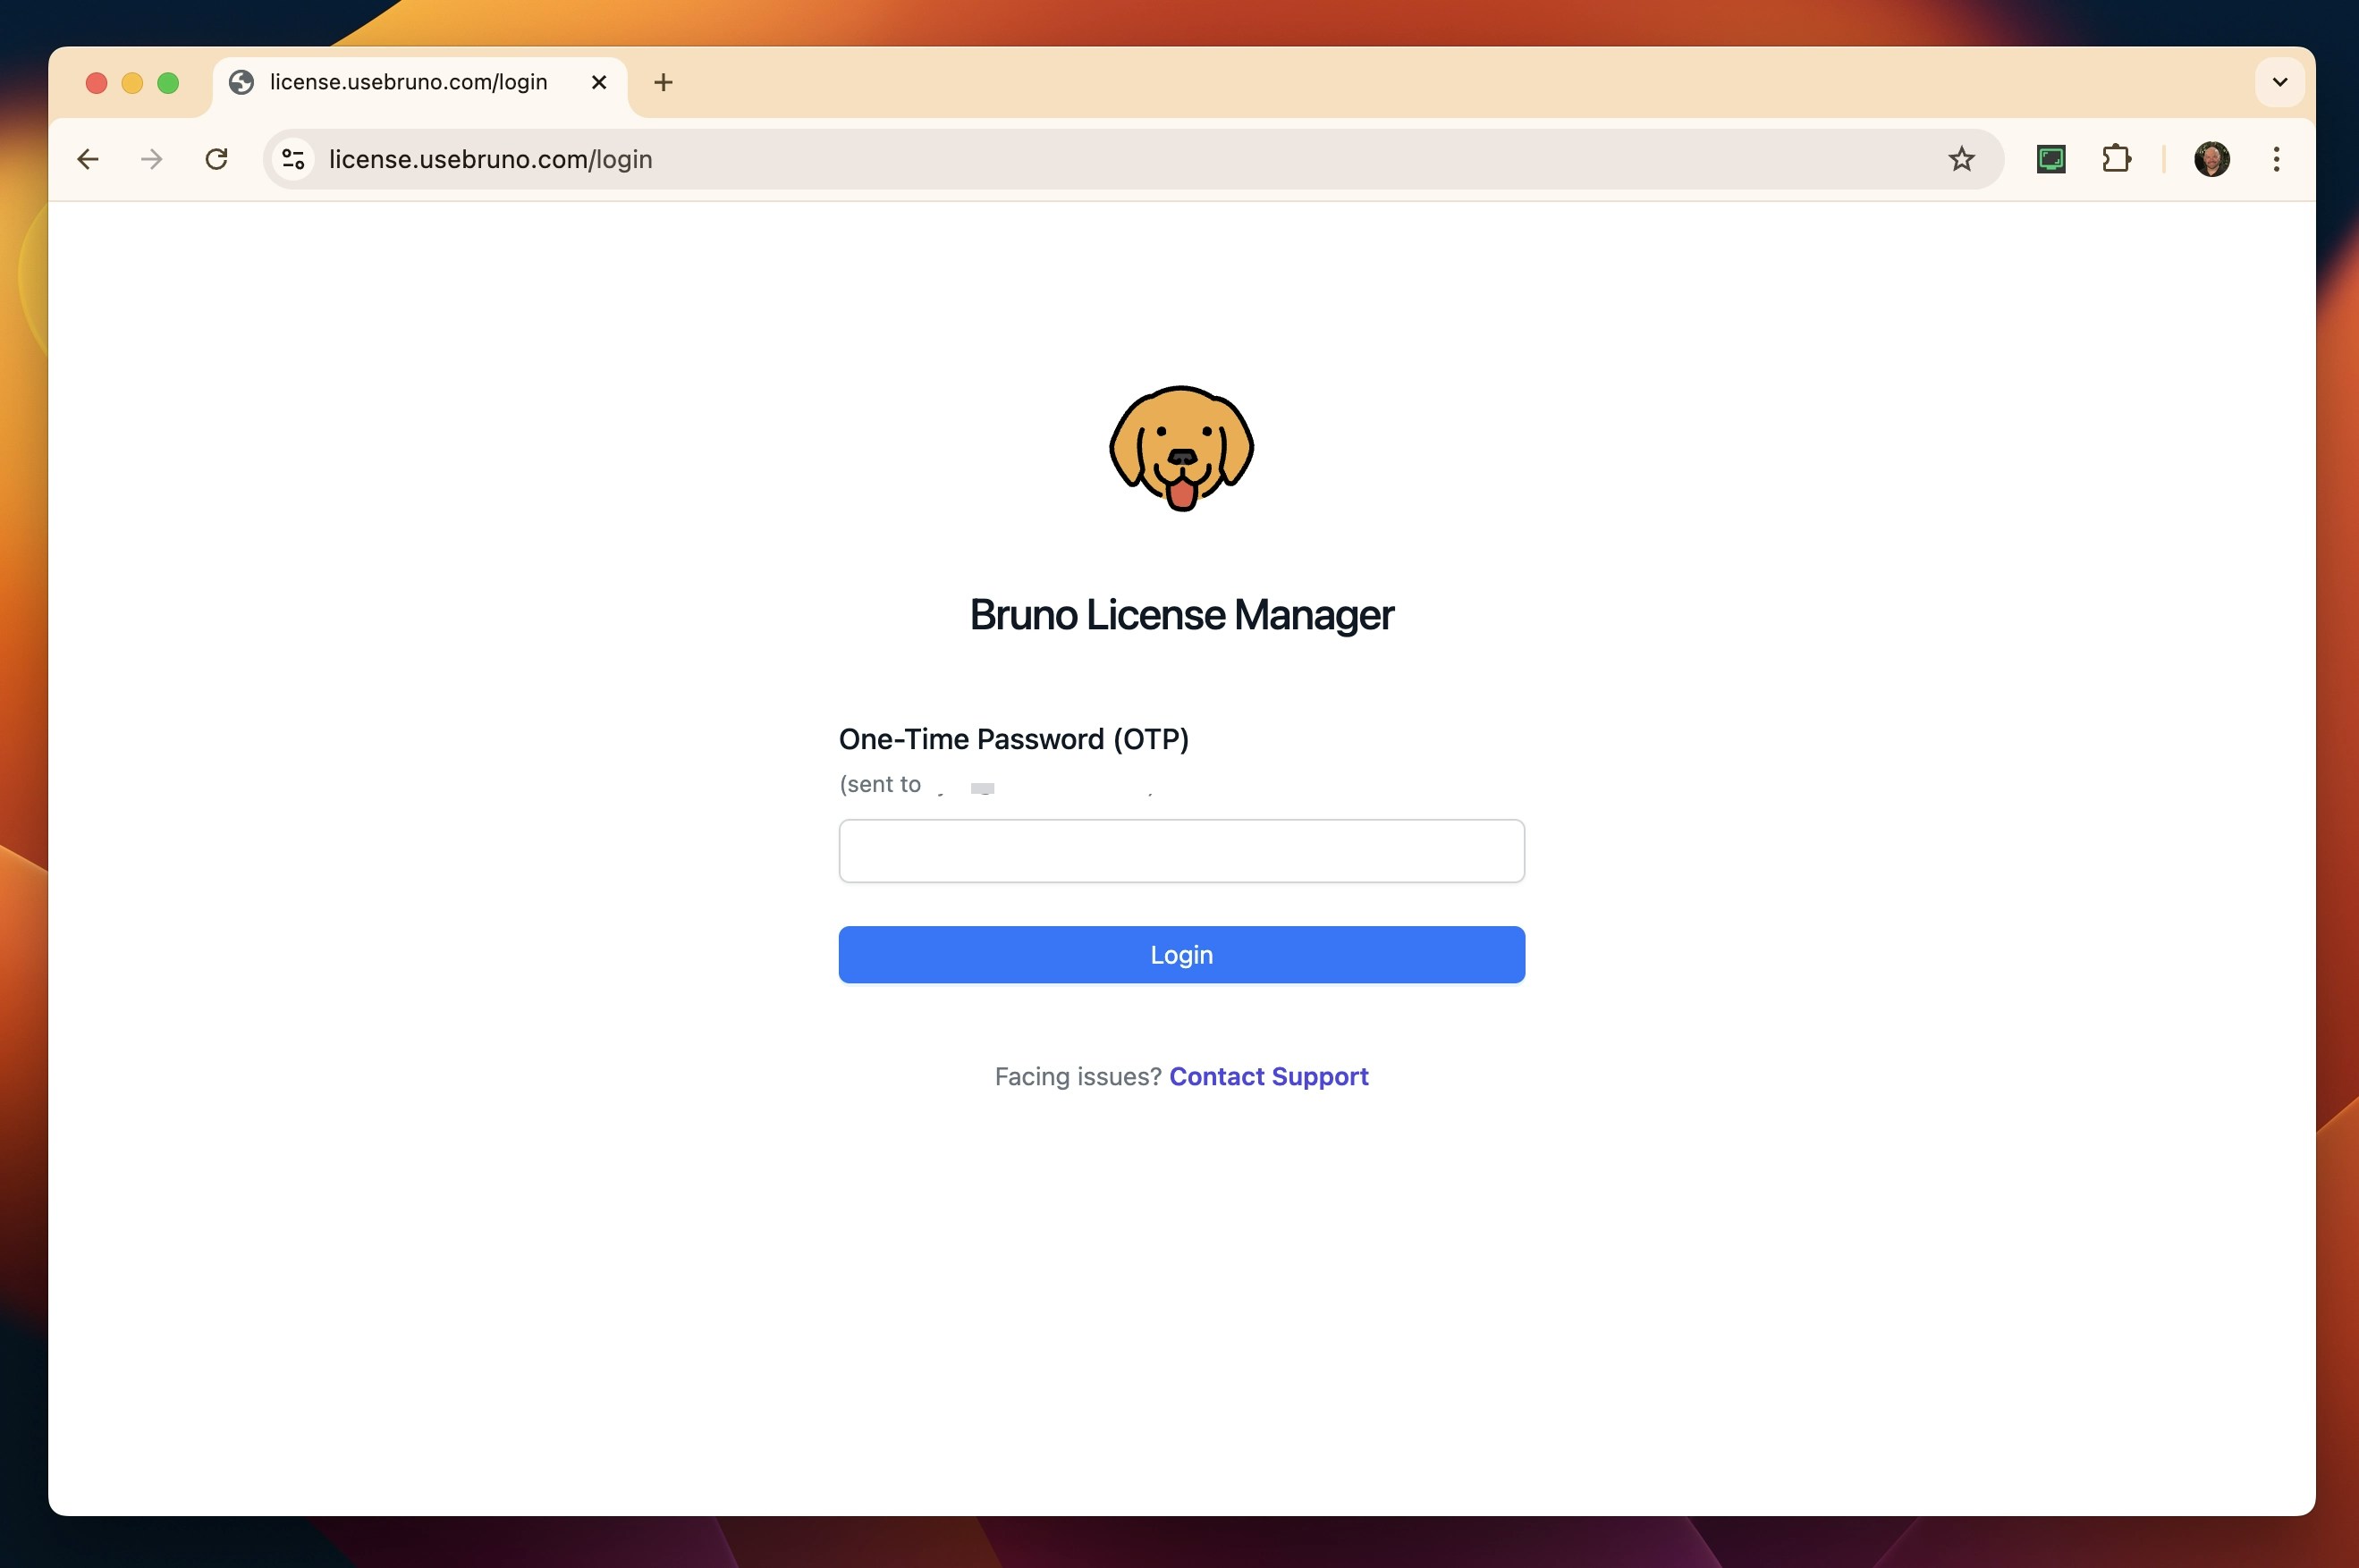
Task: Open site information via the tune icon
Action: click(x=293, y=159)
